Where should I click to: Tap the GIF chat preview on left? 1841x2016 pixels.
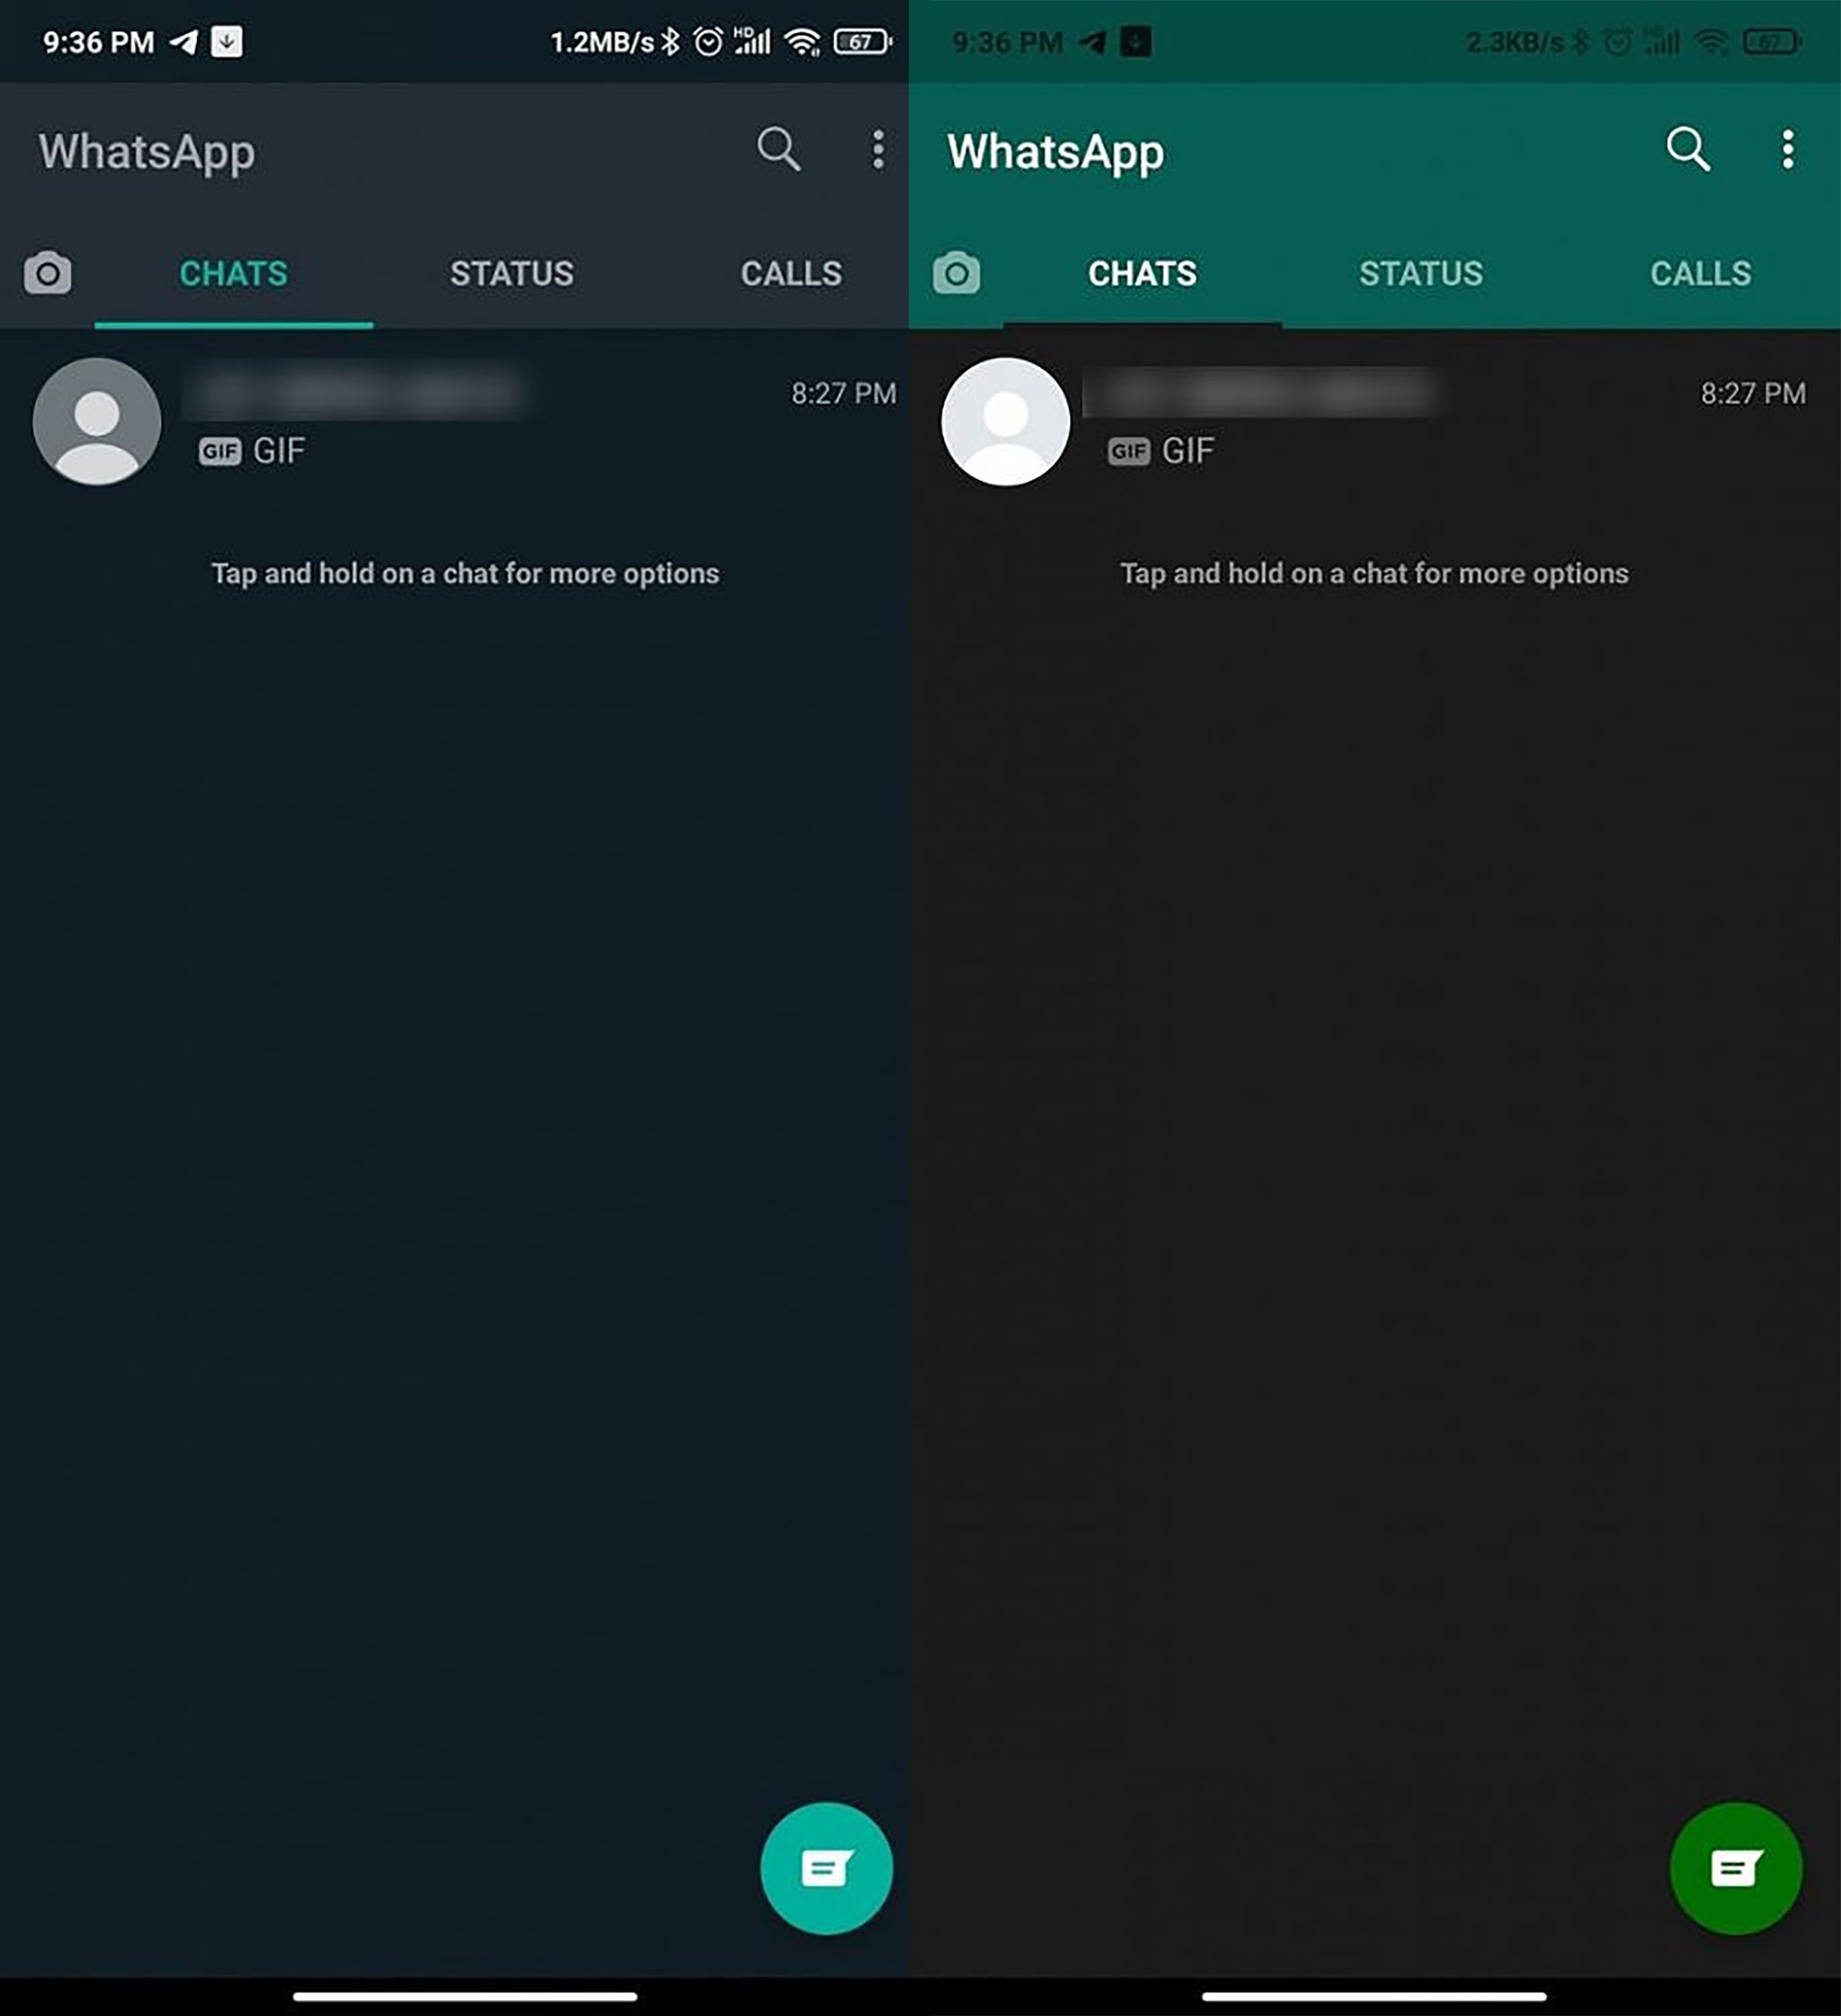pos(460,422)
